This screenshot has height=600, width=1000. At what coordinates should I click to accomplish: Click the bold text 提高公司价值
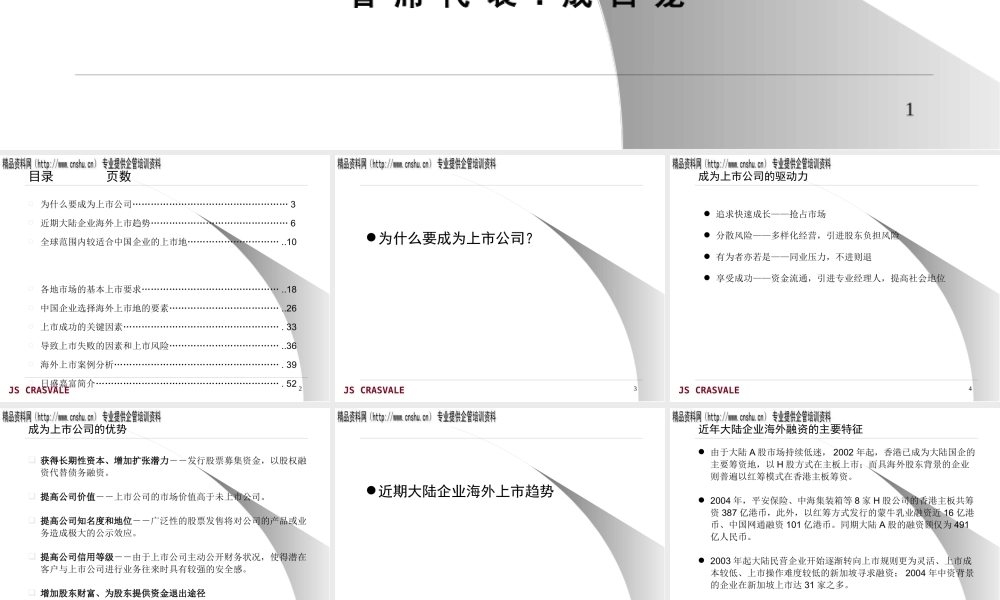[x=68, y=497]
